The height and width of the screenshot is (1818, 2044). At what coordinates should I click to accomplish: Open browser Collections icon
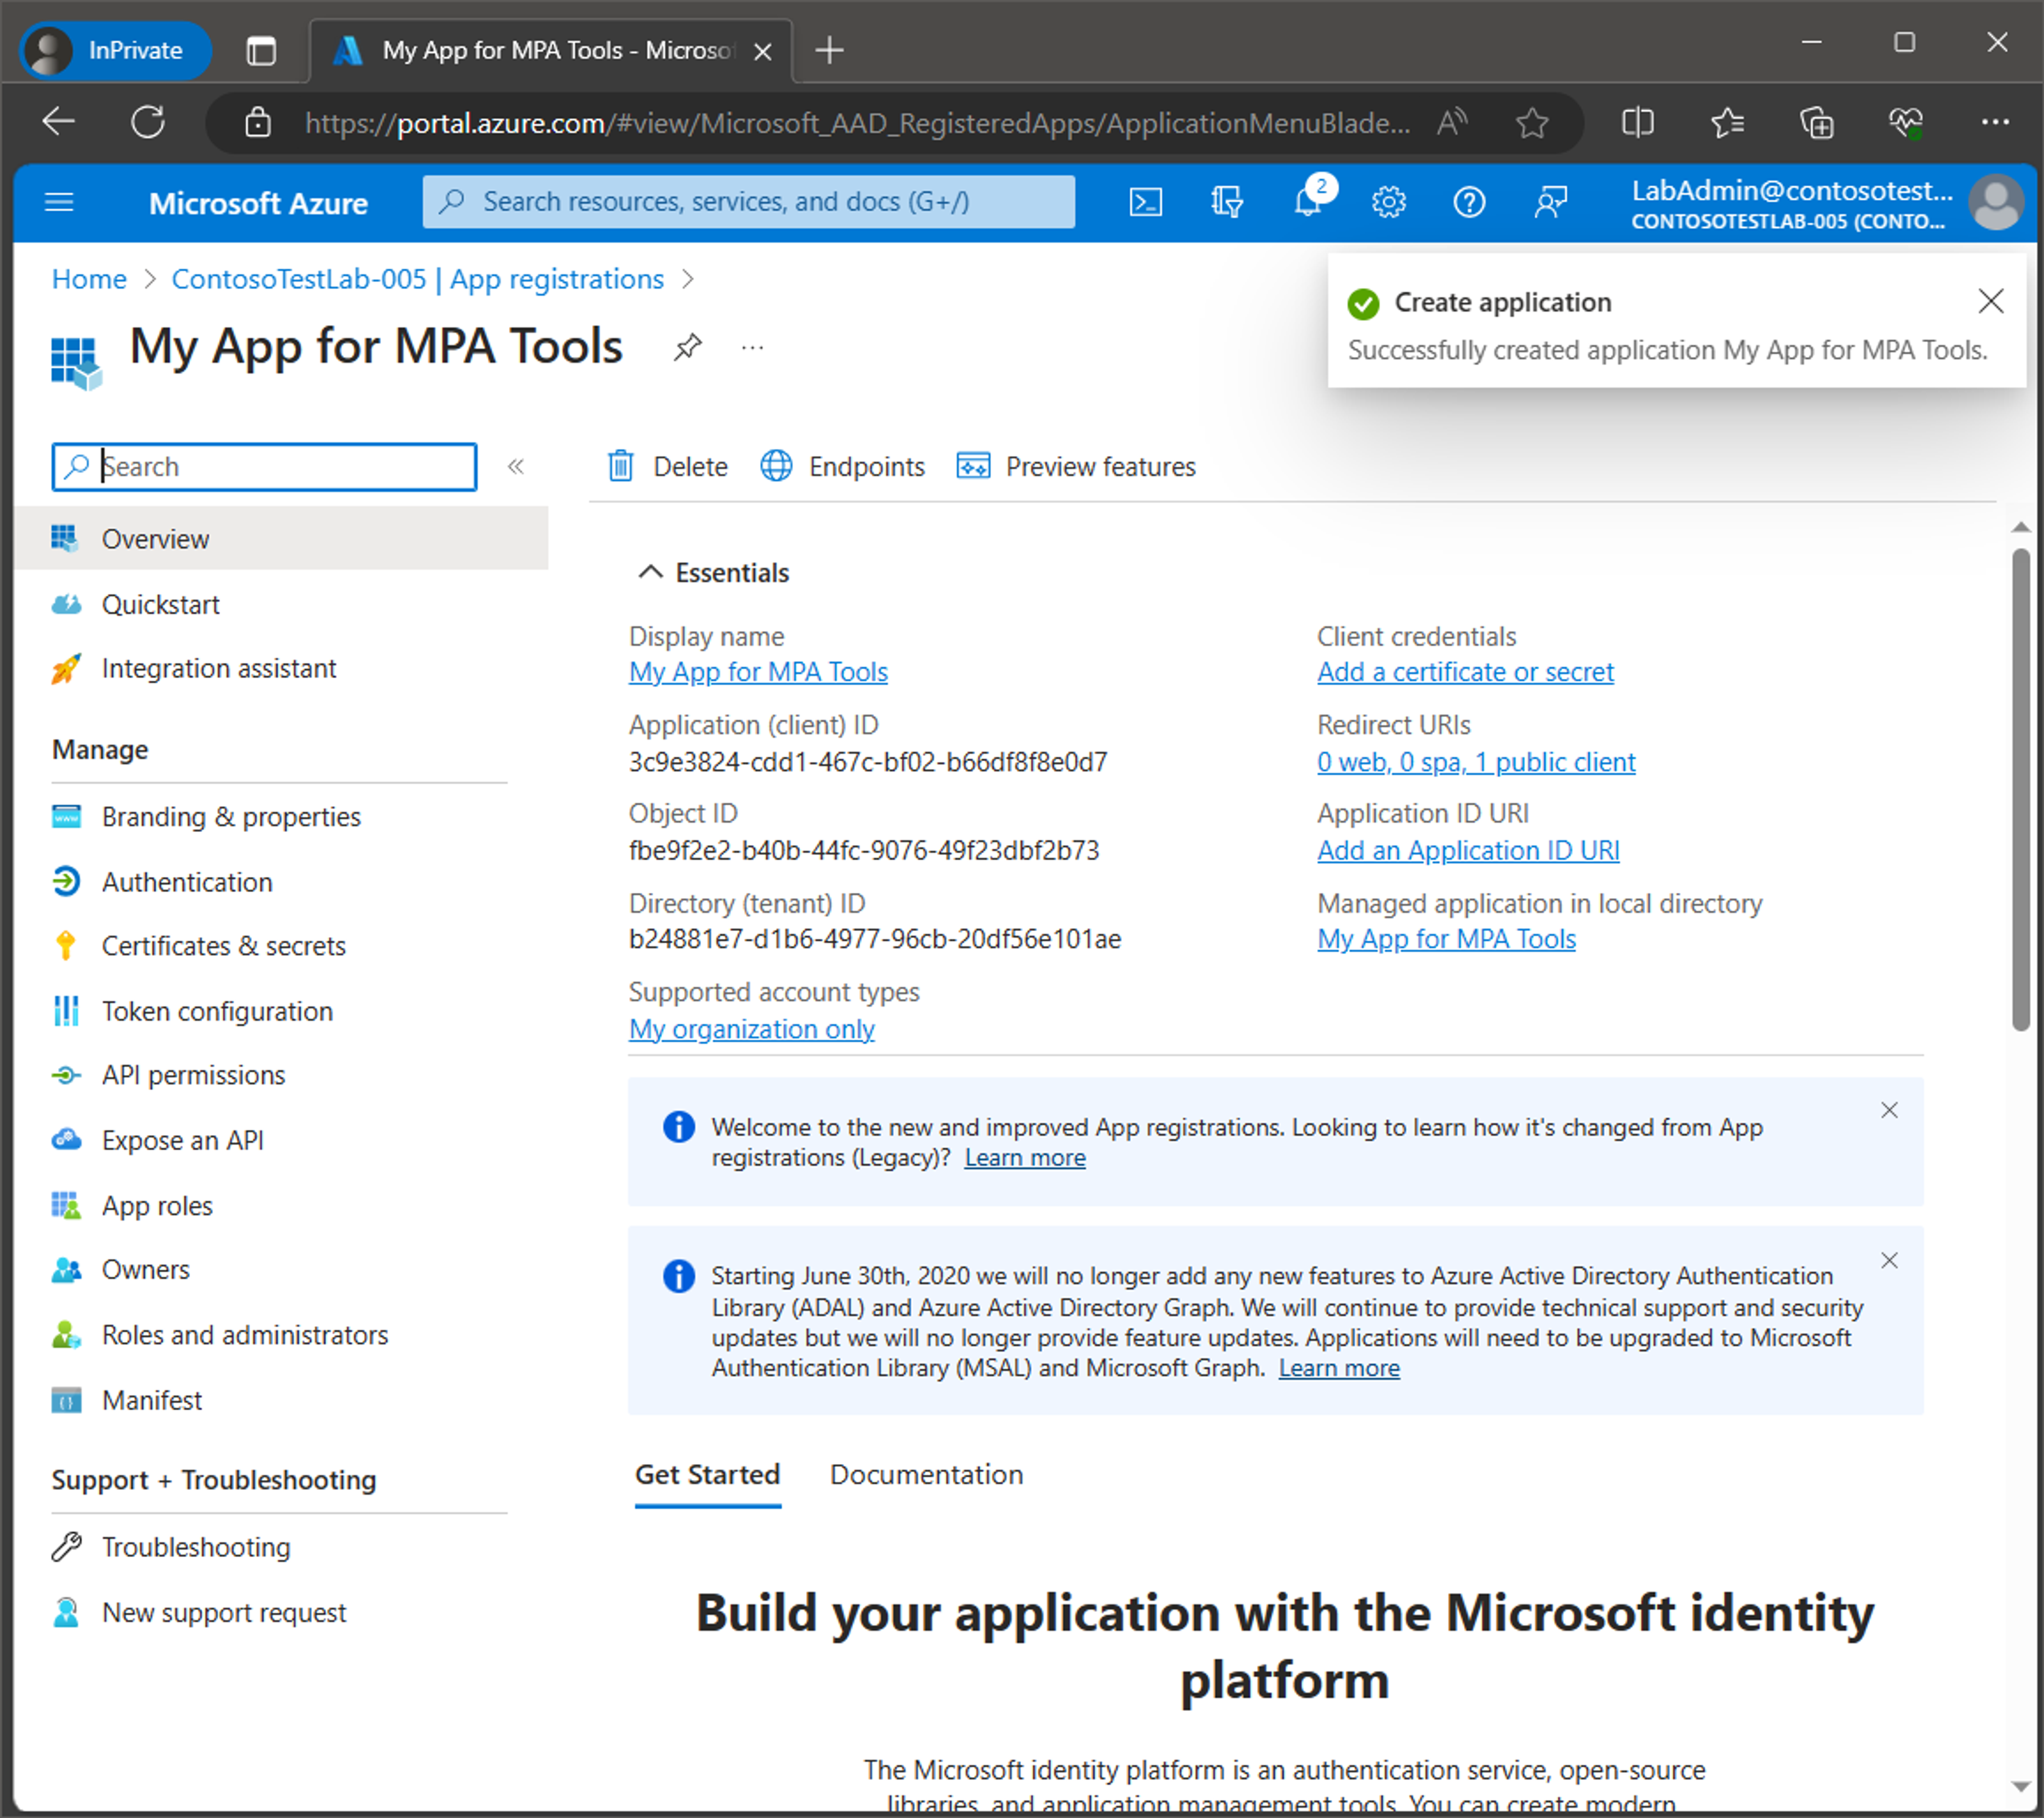pos(1816,123)
